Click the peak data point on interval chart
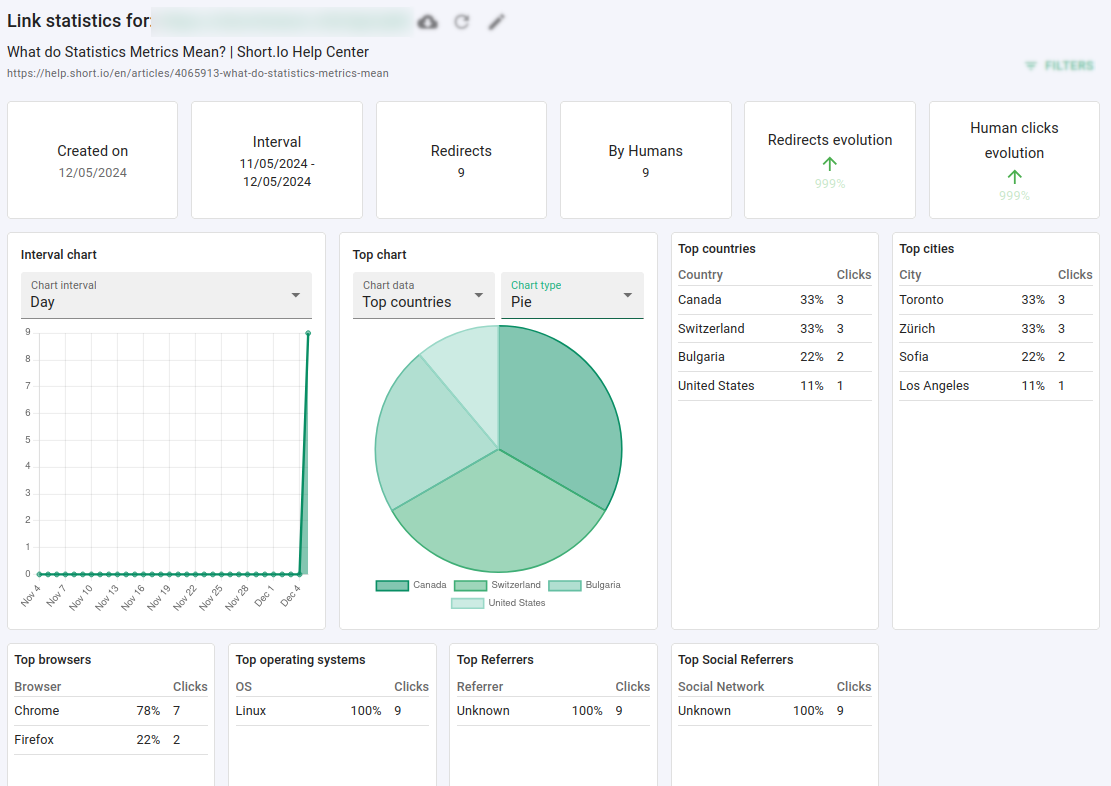1111x786 pixels. point(308,333)
